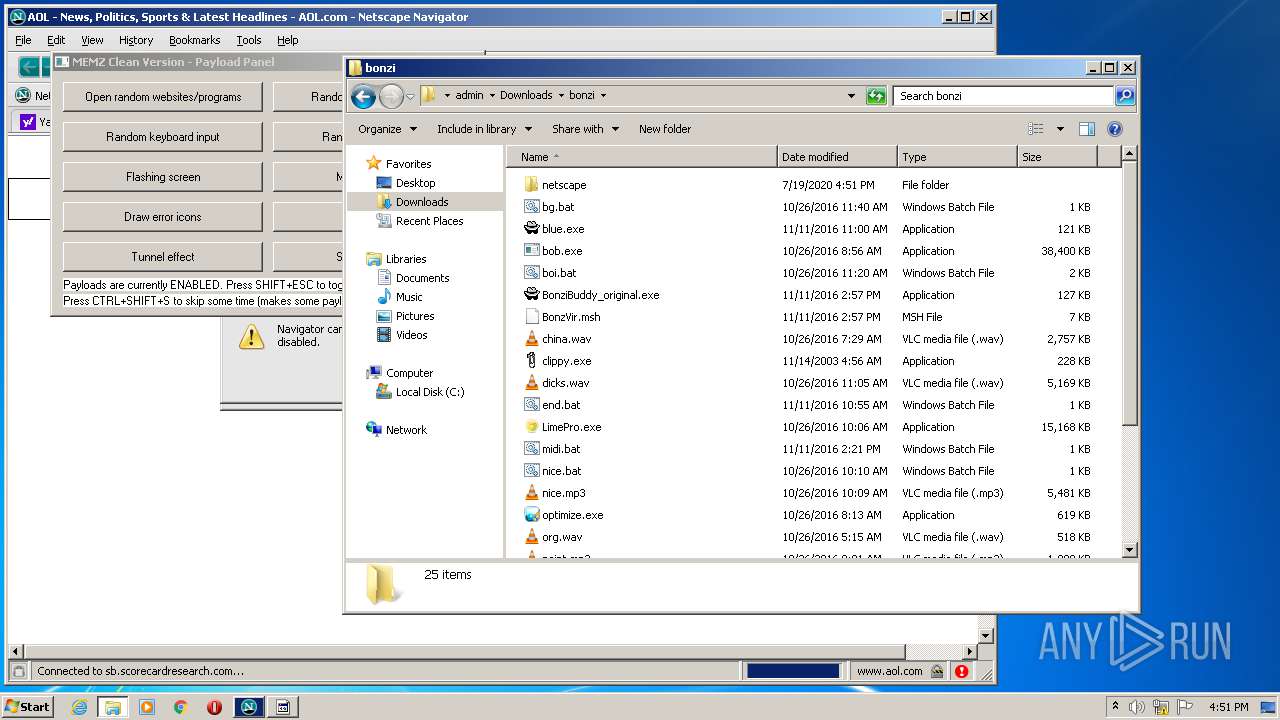
Task: Click the file list vertical scrollbar
Action: click(1129, 351)
